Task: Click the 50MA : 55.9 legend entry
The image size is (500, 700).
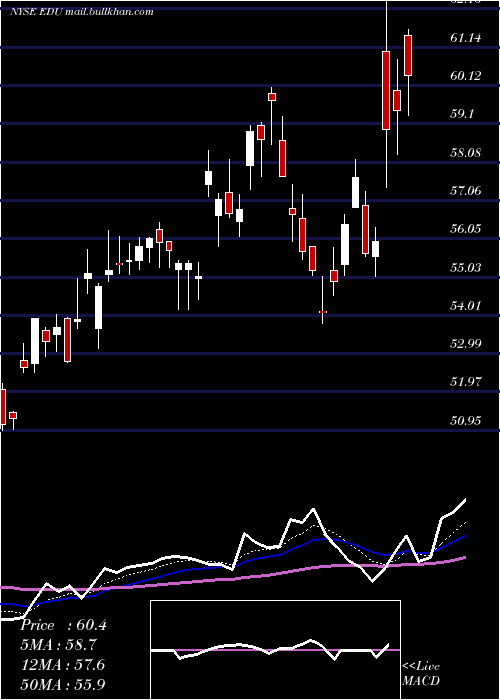Action: (63, 684)
